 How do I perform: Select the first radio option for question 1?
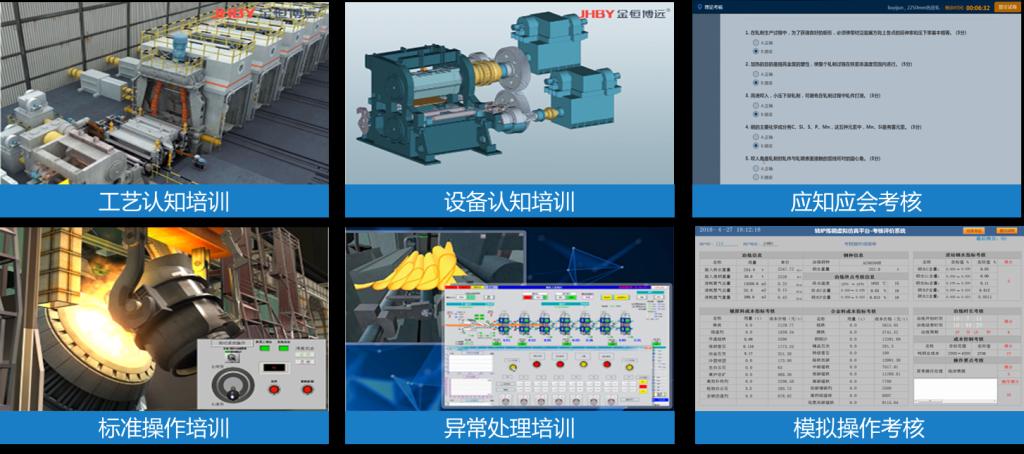click(x=754, y=44)
